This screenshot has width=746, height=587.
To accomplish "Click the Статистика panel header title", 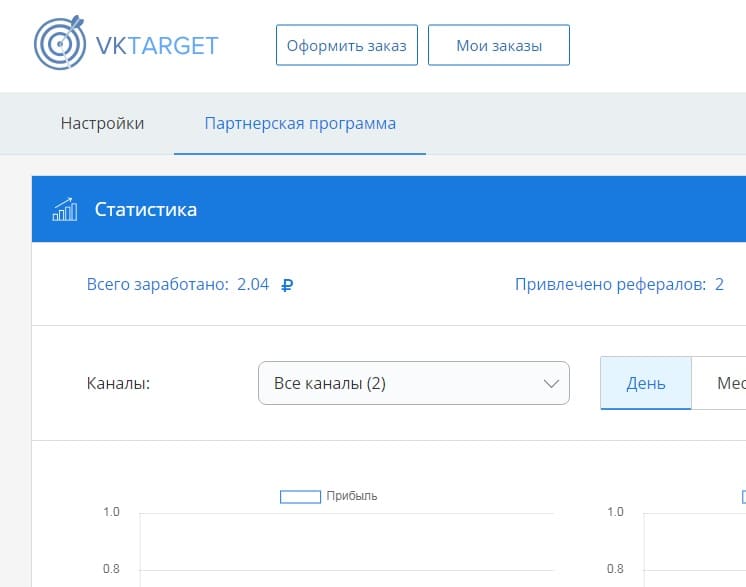I will pos(146,209).
